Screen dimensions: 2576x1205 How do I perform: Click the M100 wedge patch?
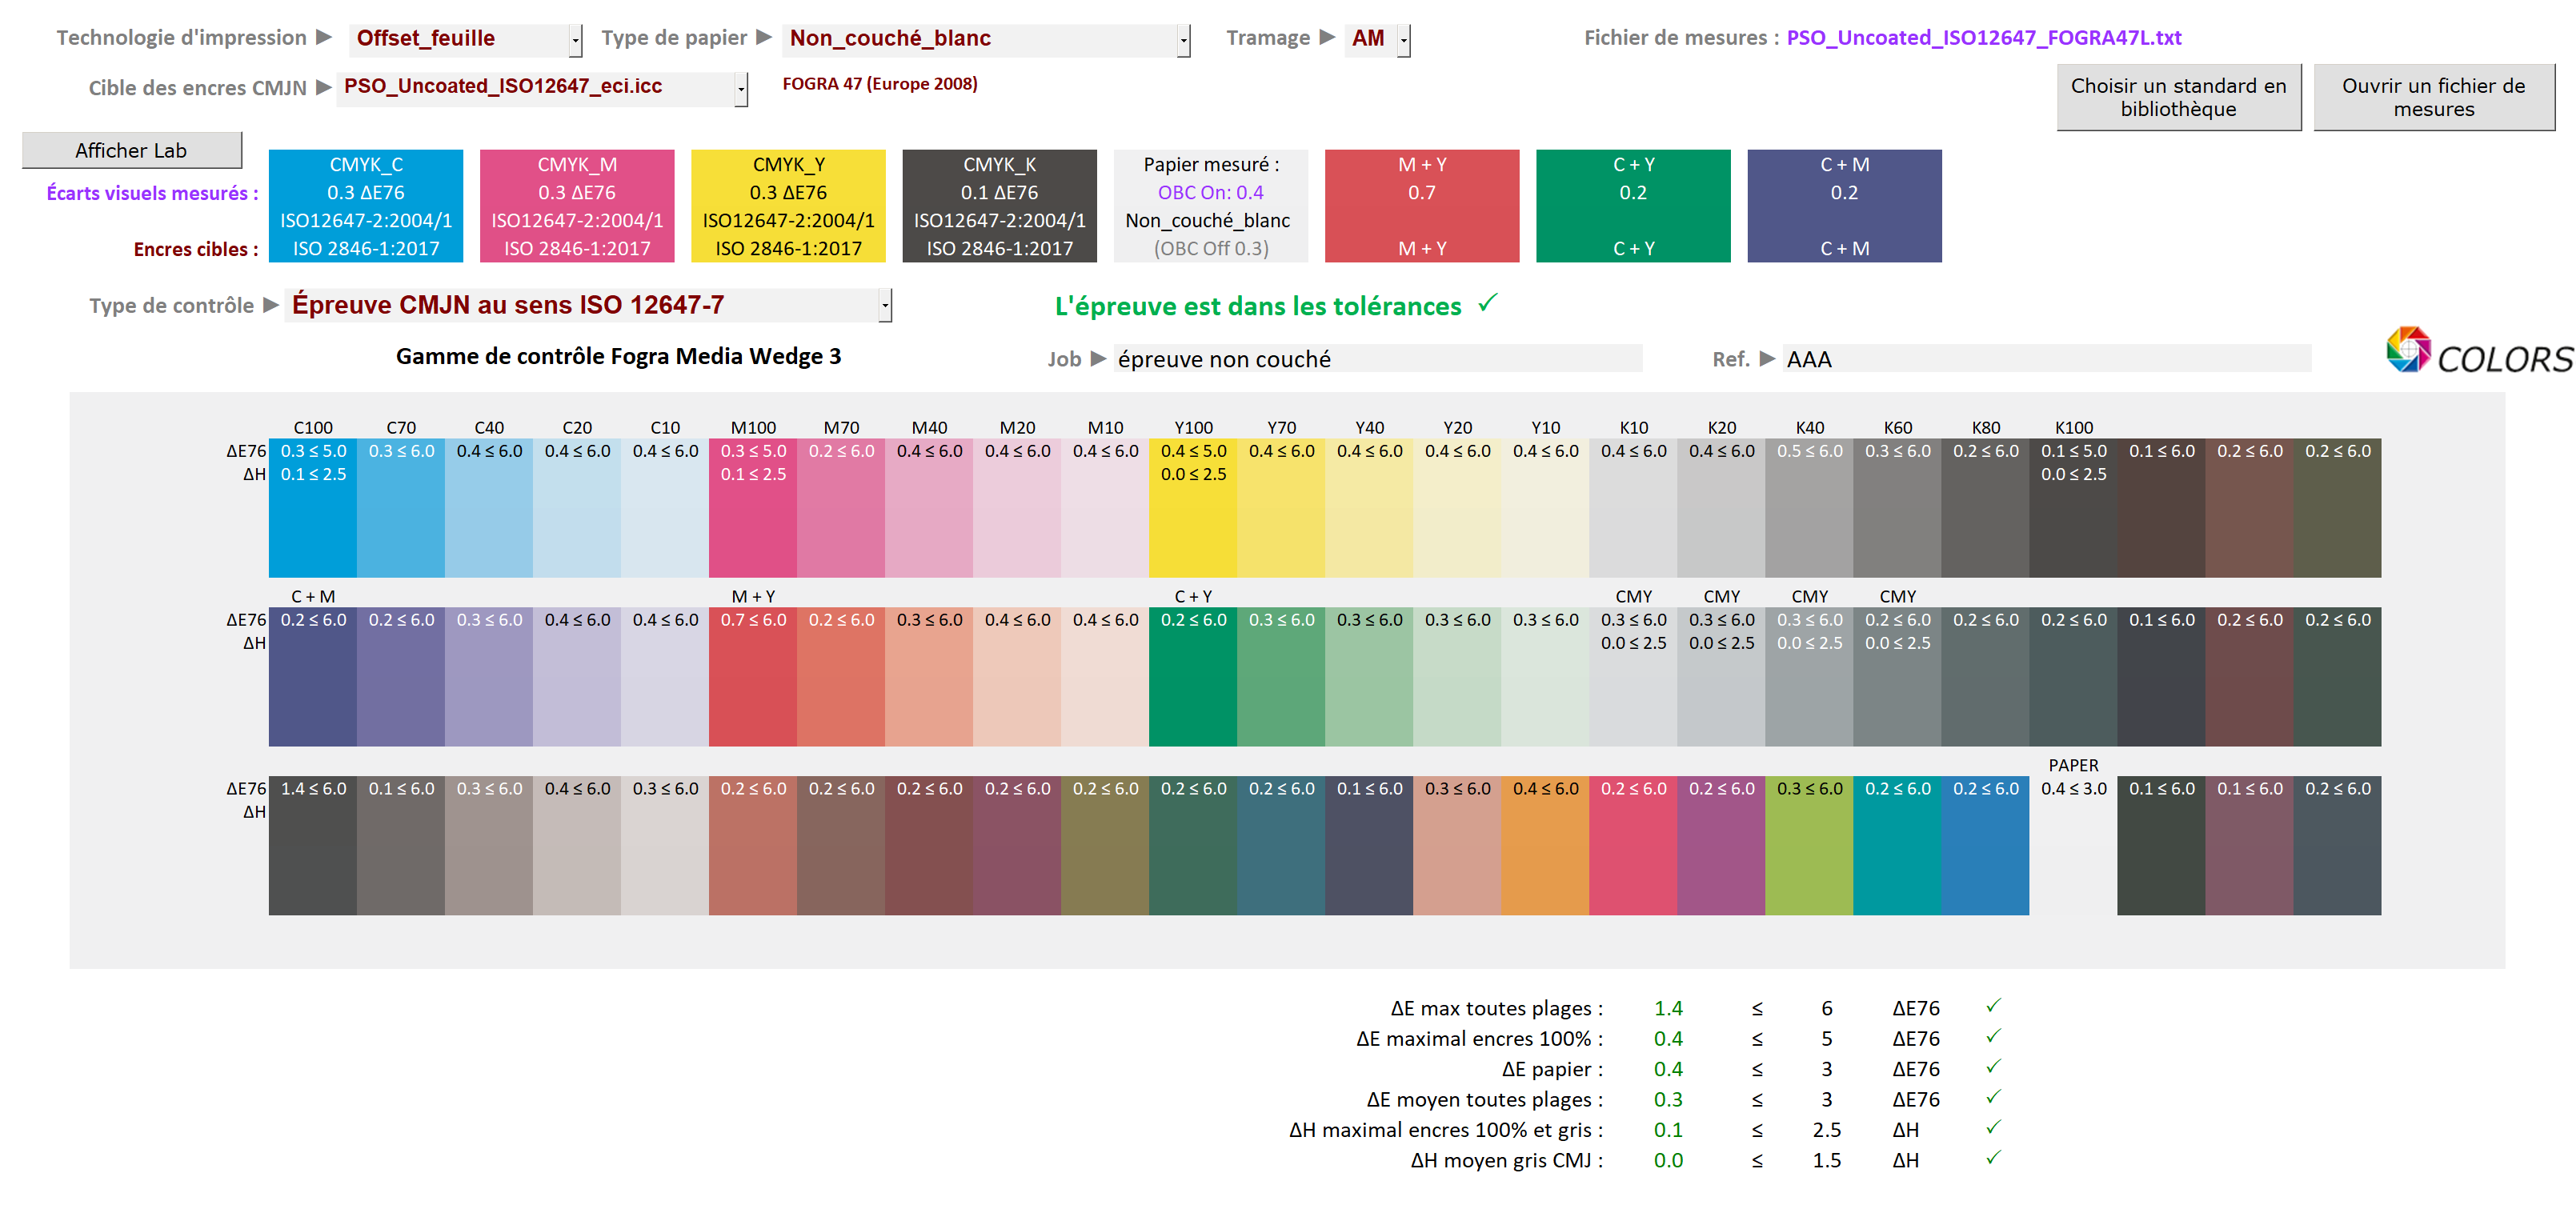(753, 508)
